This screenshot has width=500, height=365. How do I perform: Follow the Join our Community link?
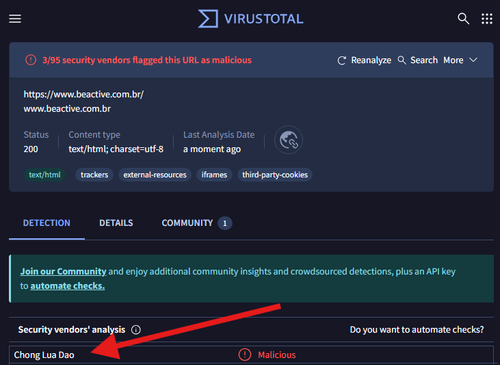(63, 271)
